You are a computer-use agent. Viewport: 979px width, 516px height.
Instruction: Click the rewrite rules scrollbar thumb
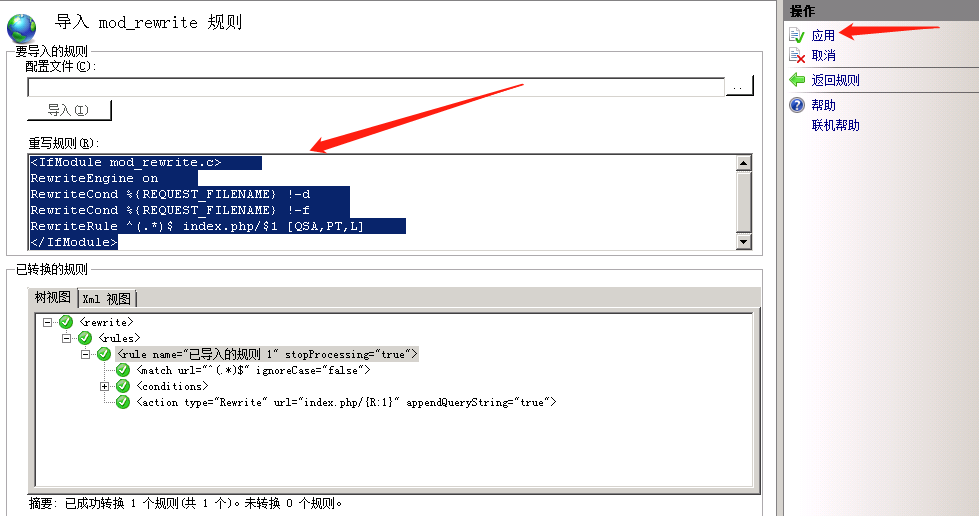pos(743,202)
